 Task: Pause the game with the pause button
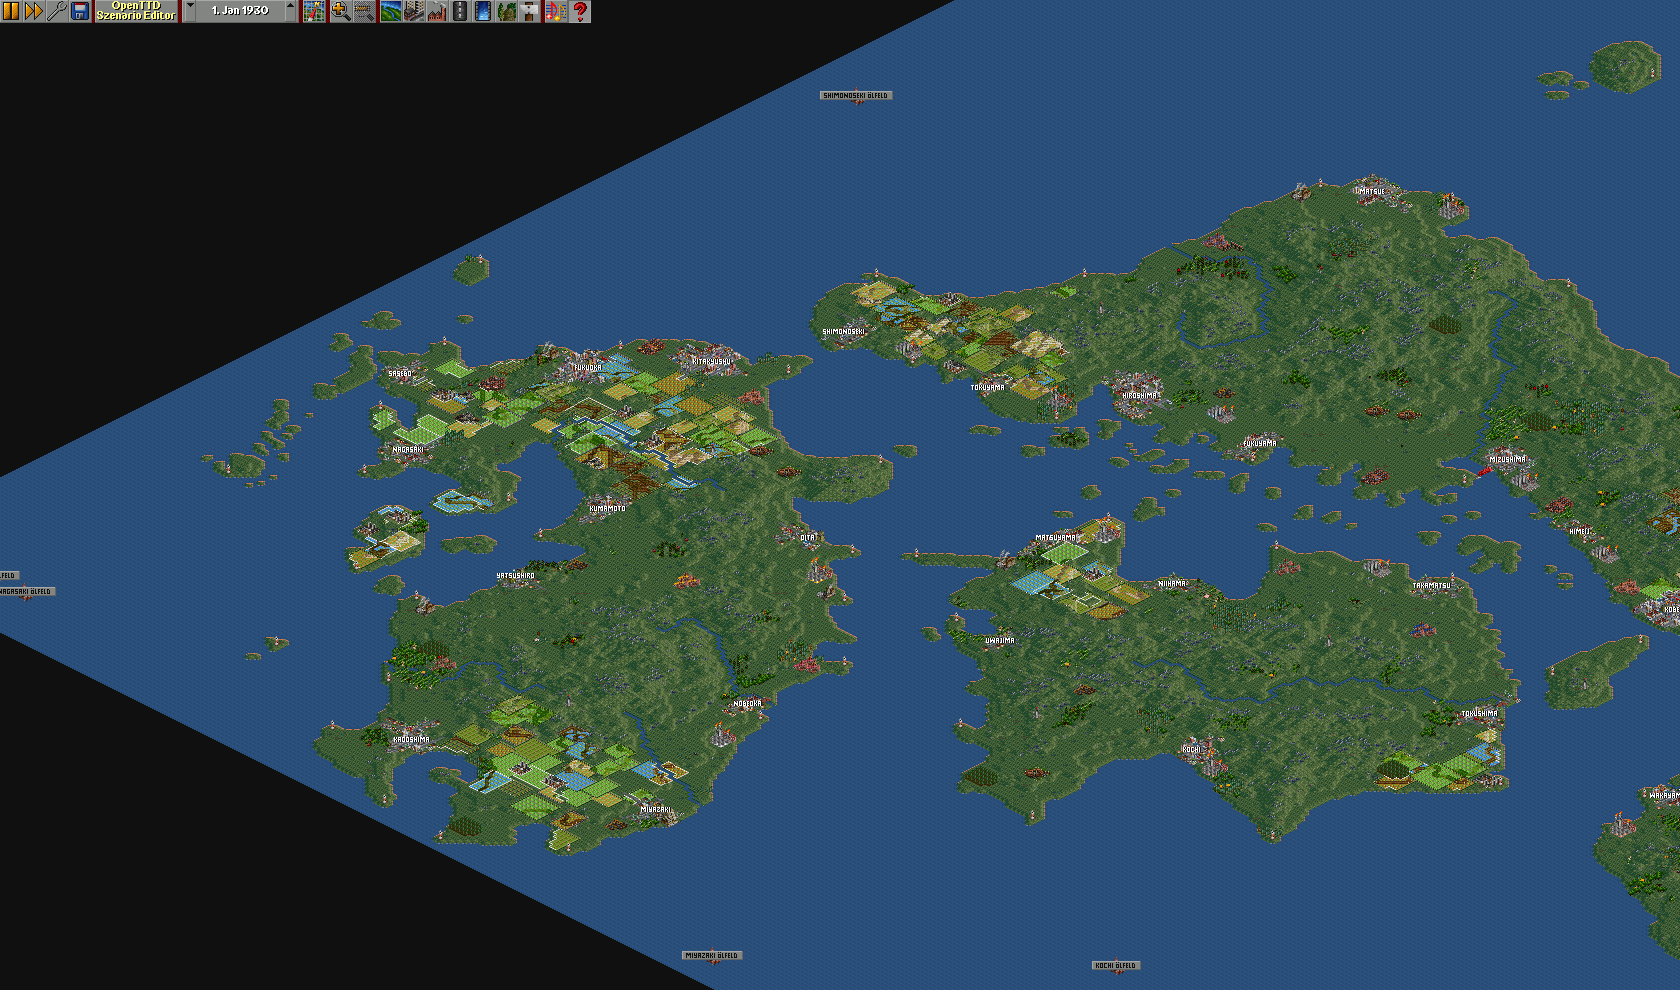pos(11,11)
